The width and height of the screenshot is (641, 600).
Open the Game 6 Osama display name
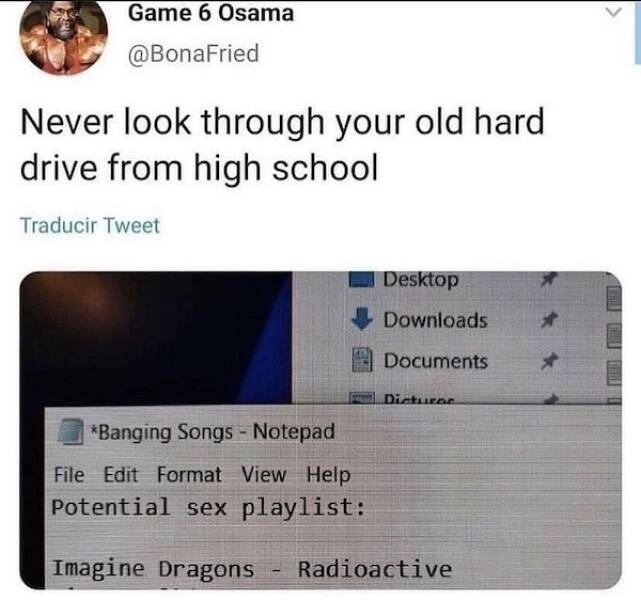(x=211, y=13)
